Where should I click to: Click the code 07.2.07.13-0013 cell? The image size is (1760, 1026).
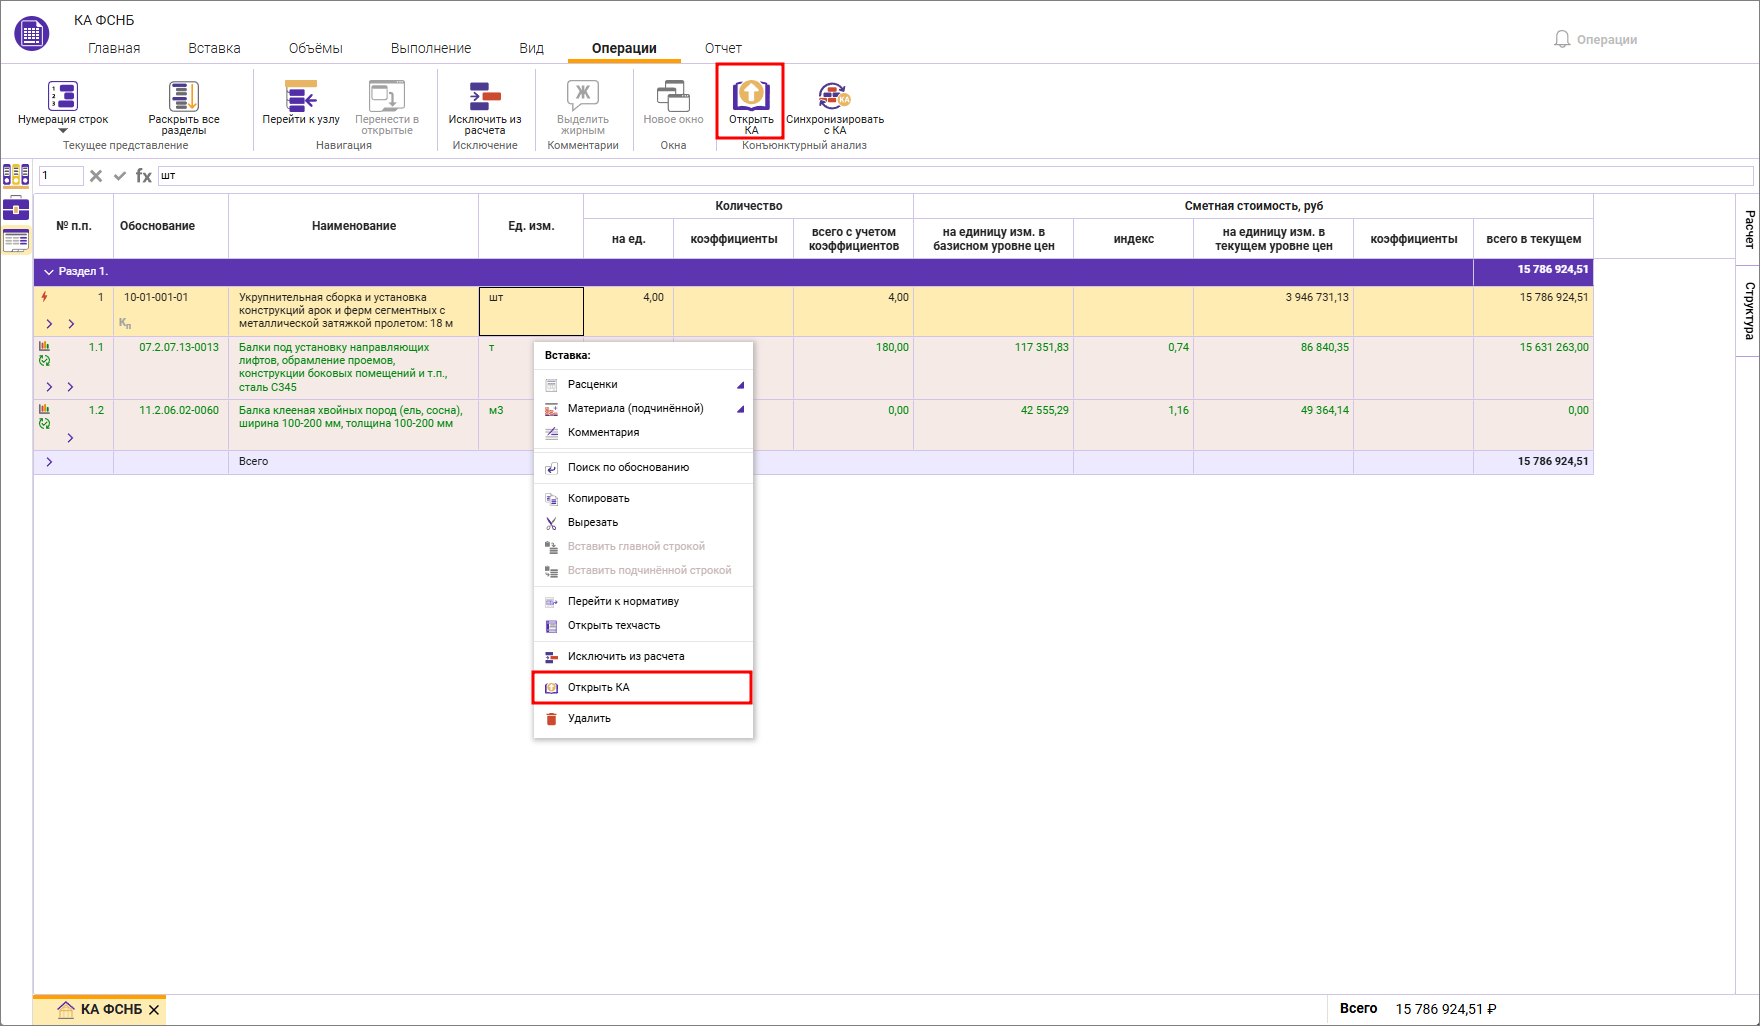pos(171,368)
